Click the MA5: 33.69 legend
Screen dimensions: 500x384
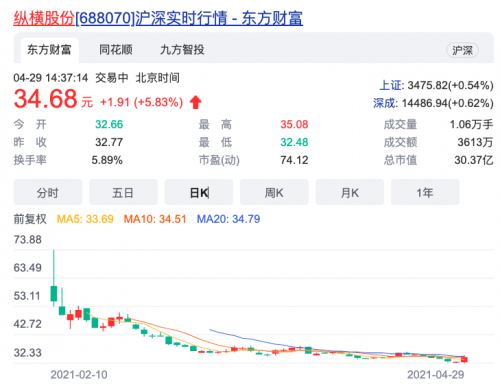tap(85, 219)
